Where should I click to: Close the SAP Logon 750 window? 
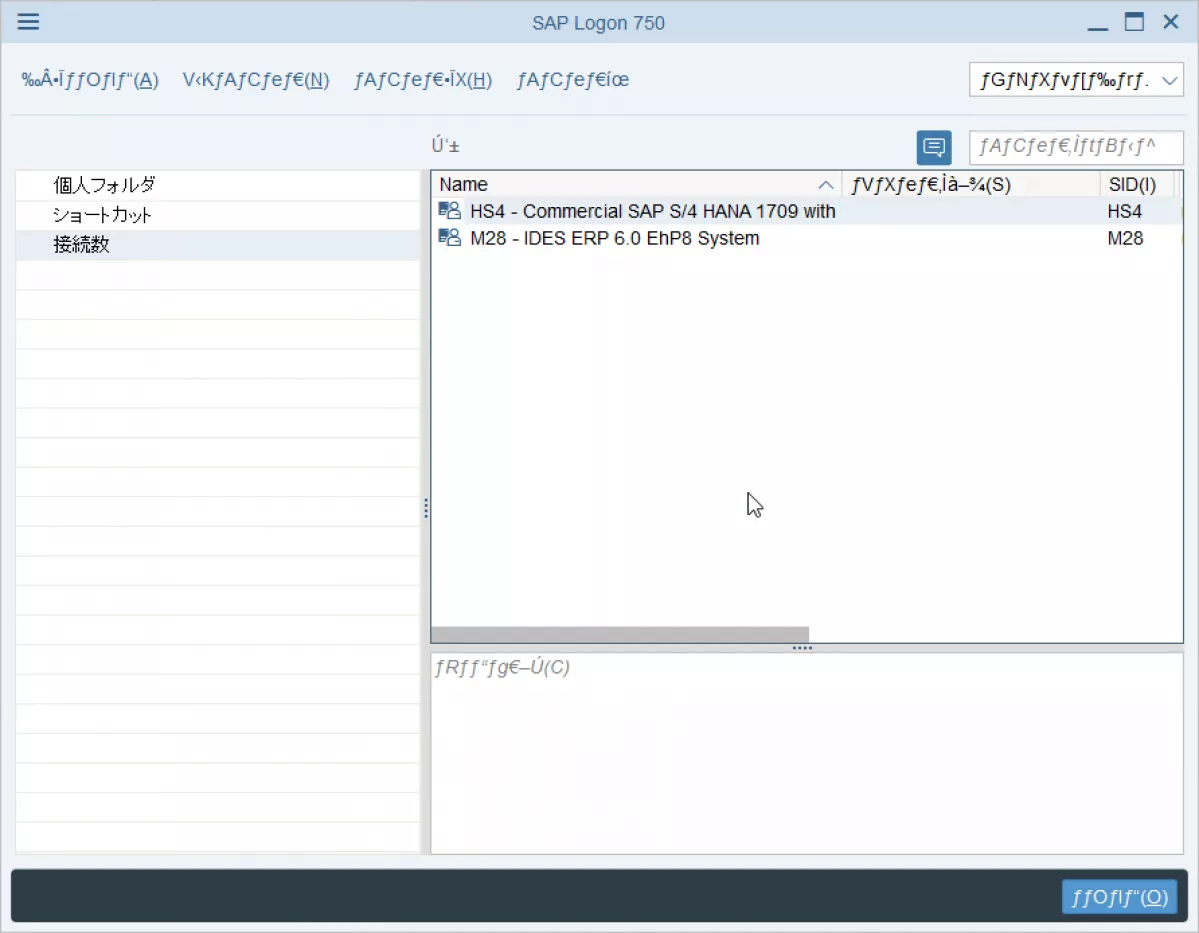pos(1171,21)
